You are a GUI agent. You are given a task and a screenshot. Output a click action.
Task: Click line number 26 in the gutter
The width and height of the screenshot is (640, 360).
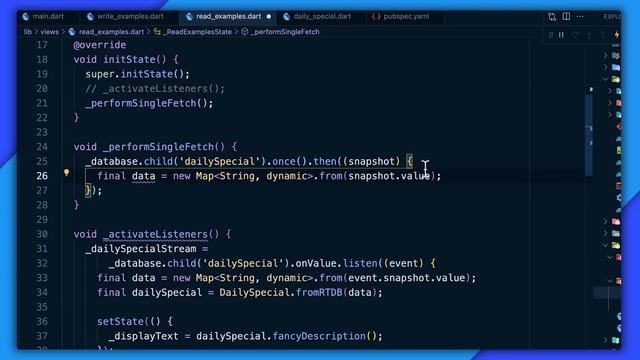point(42,176)
